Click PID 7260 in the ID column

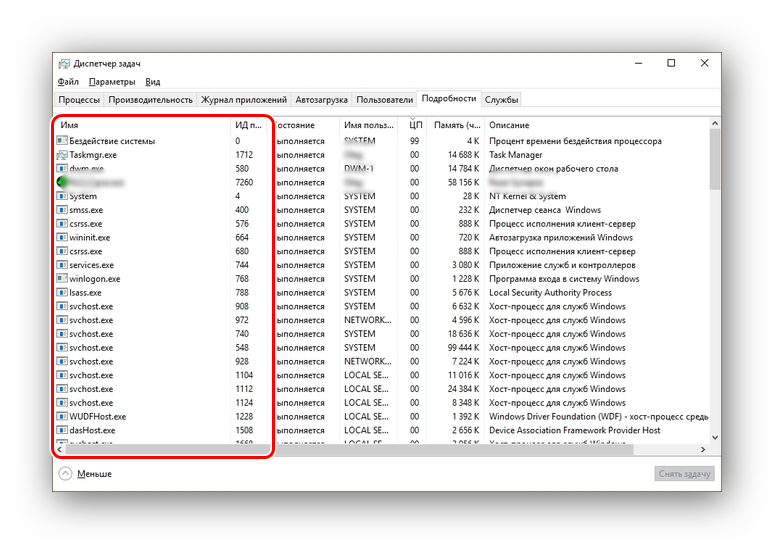click(x=244, y=182)
